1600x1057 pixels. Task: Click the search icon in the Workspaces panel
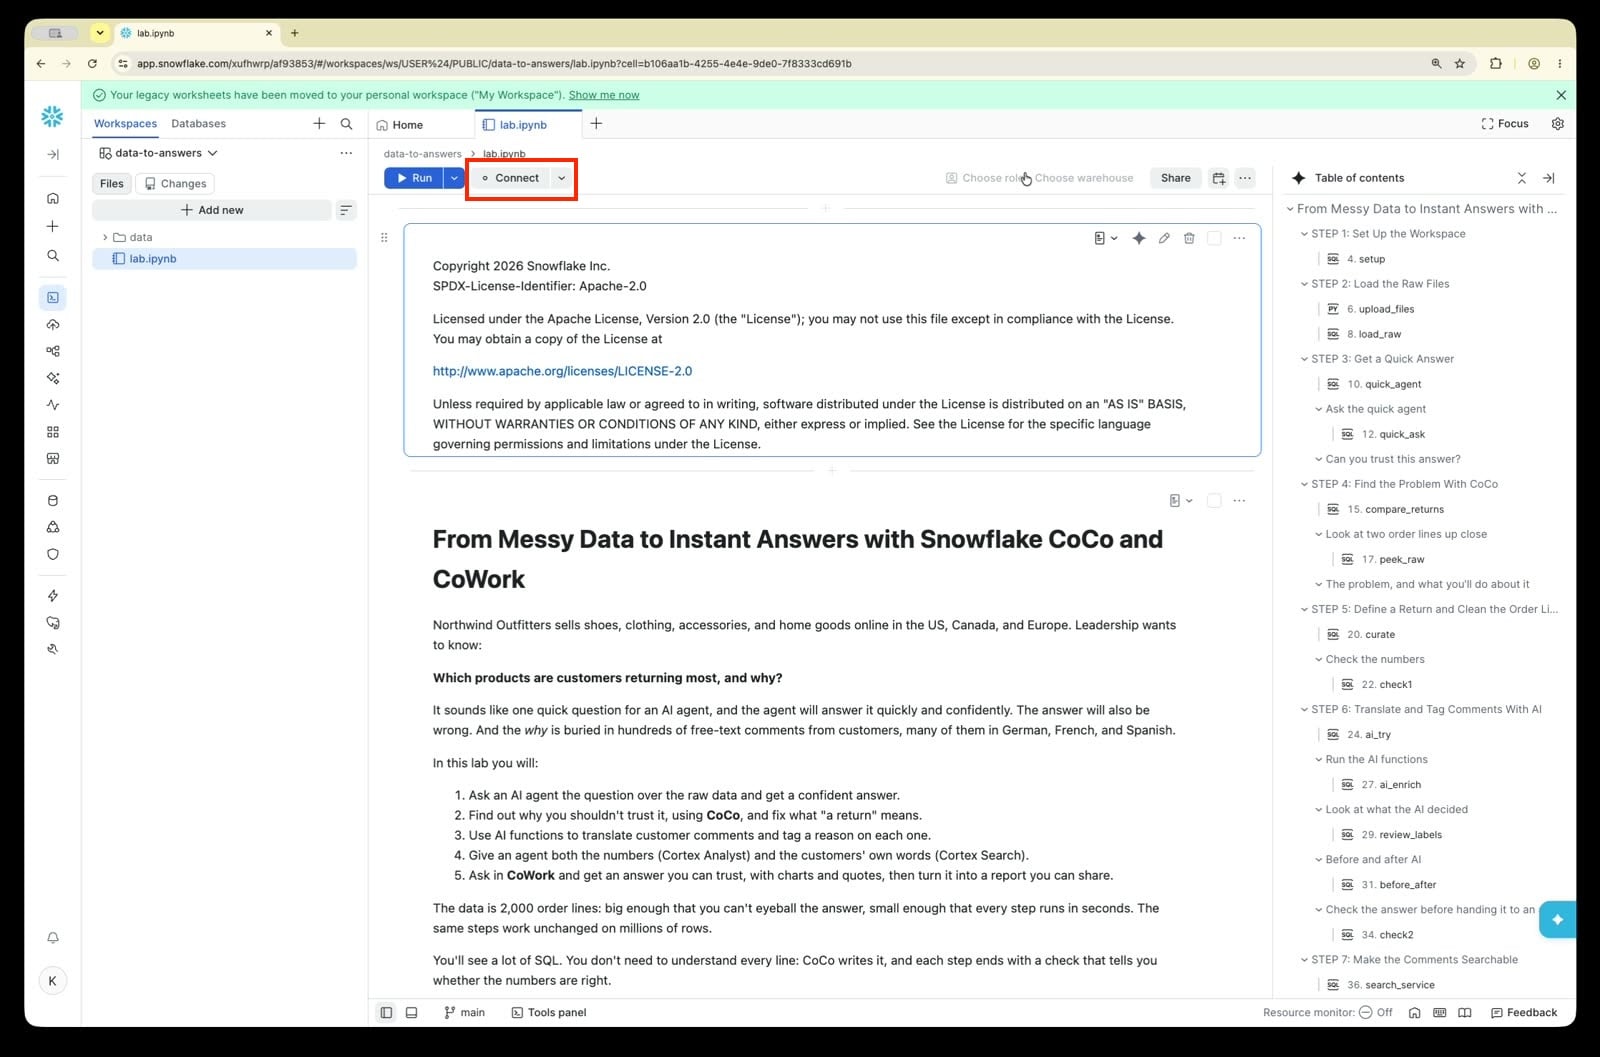(x=346, y=124)
